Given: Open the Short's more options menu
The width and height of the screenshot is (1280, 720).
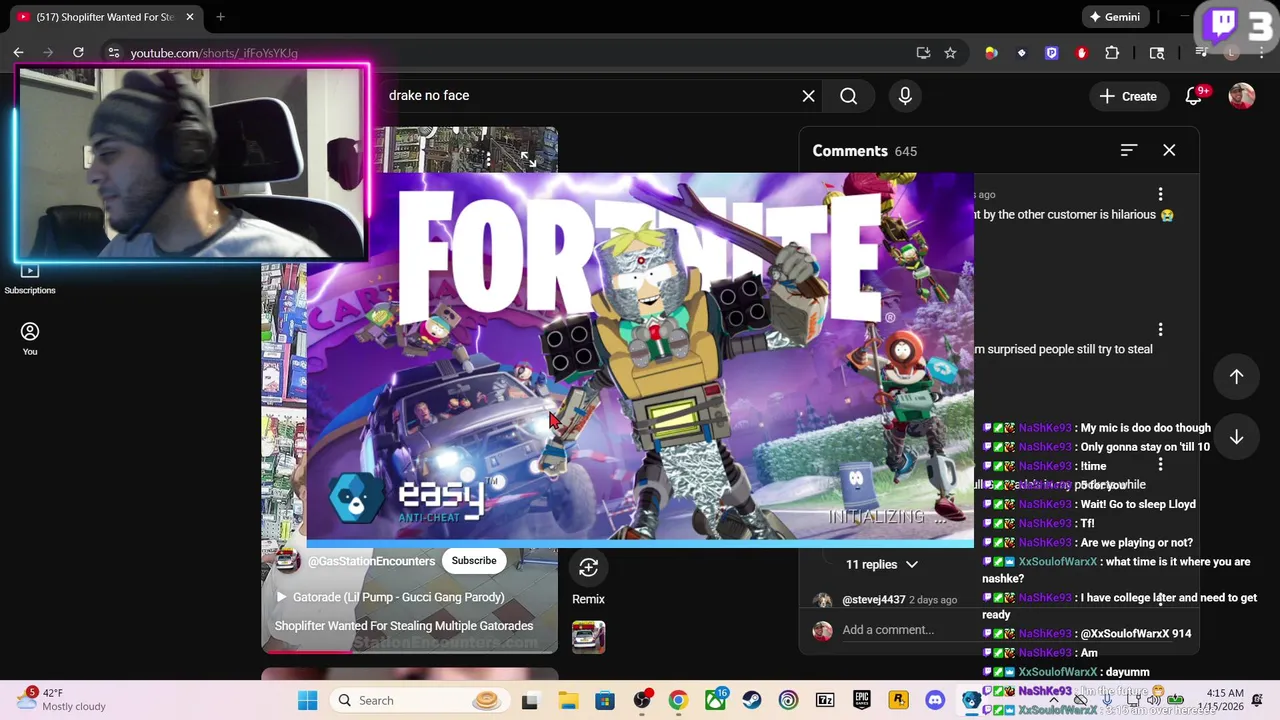Looking at the screenshot, I should (489, 158).
